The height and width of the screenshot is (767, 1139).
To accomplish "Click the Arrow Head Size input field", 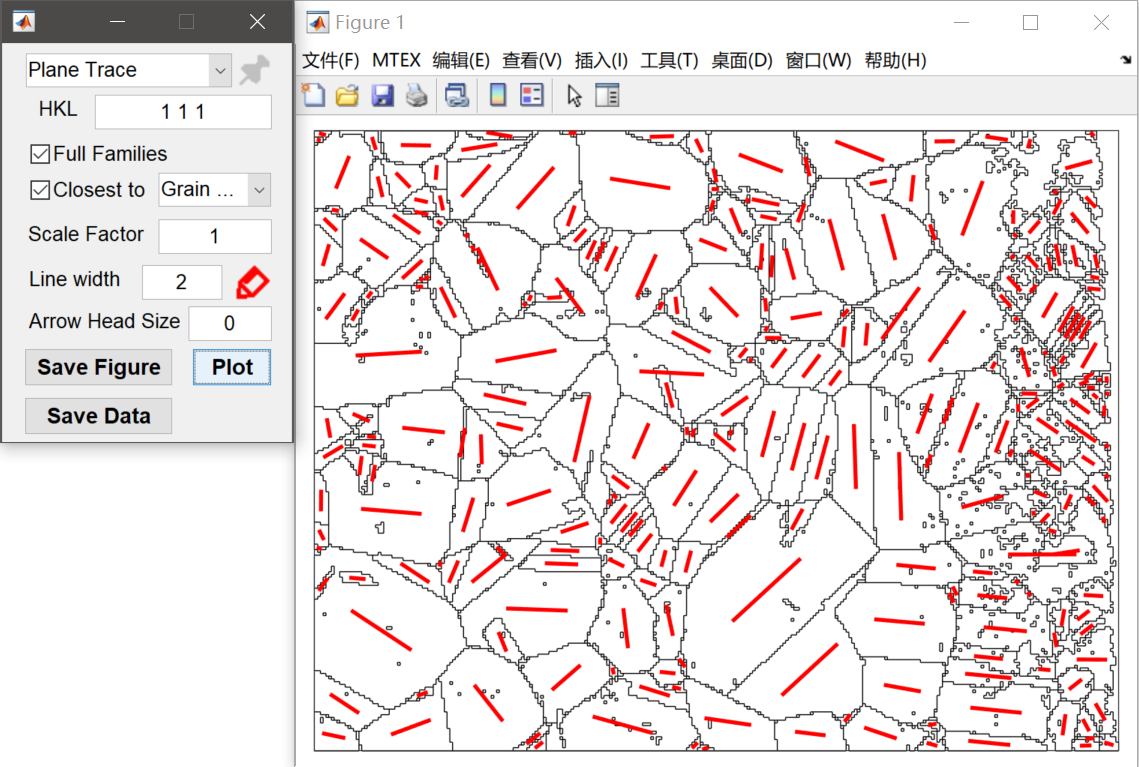I will pyautogui.click(x=230, y=323).
